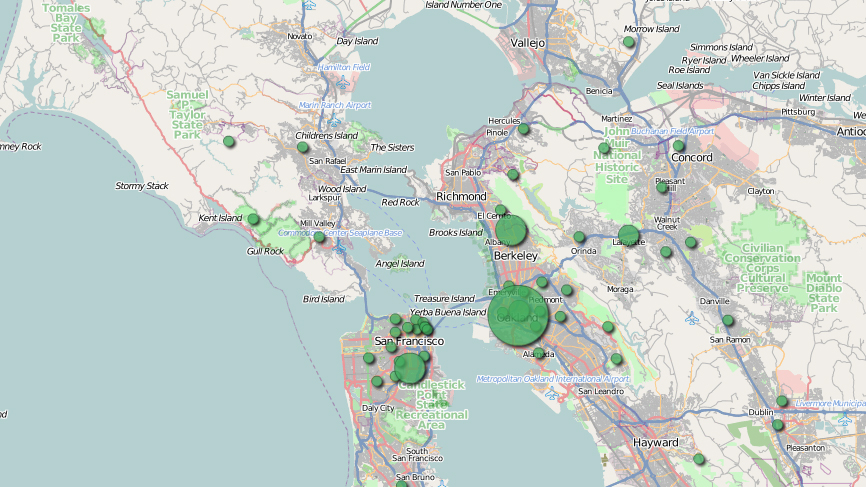Select the green marker next to Kent Island
866x487 pixels.
254,219
